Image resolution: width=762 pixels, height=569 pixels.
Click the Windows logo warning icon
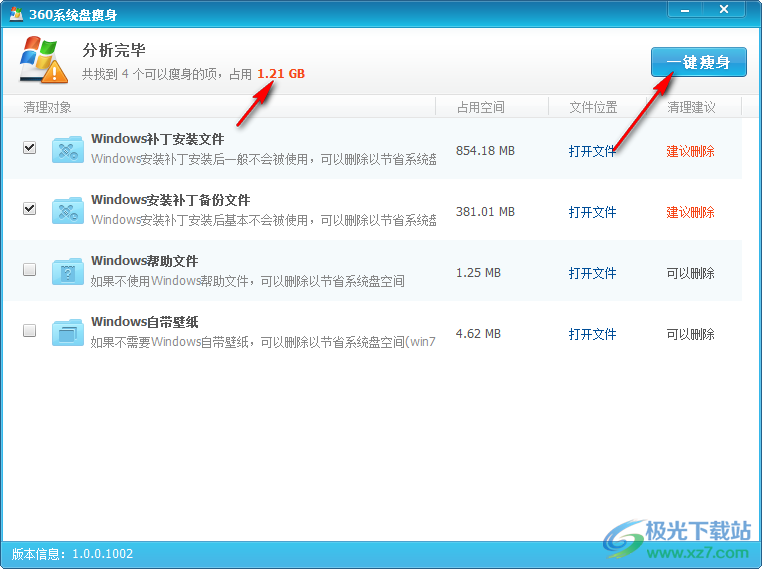click(x=43, y=60)
